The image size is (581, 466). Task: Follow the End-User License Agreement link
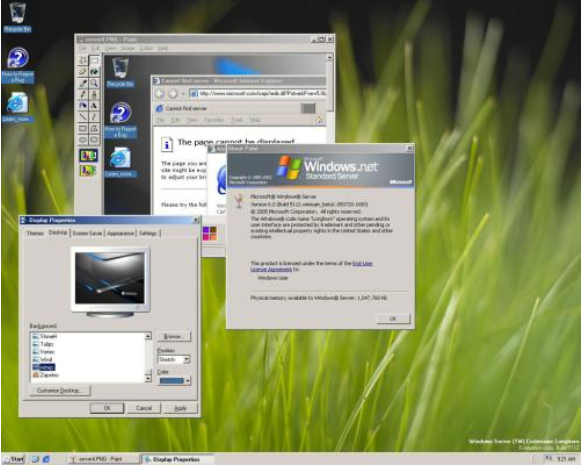coord(311,266)
